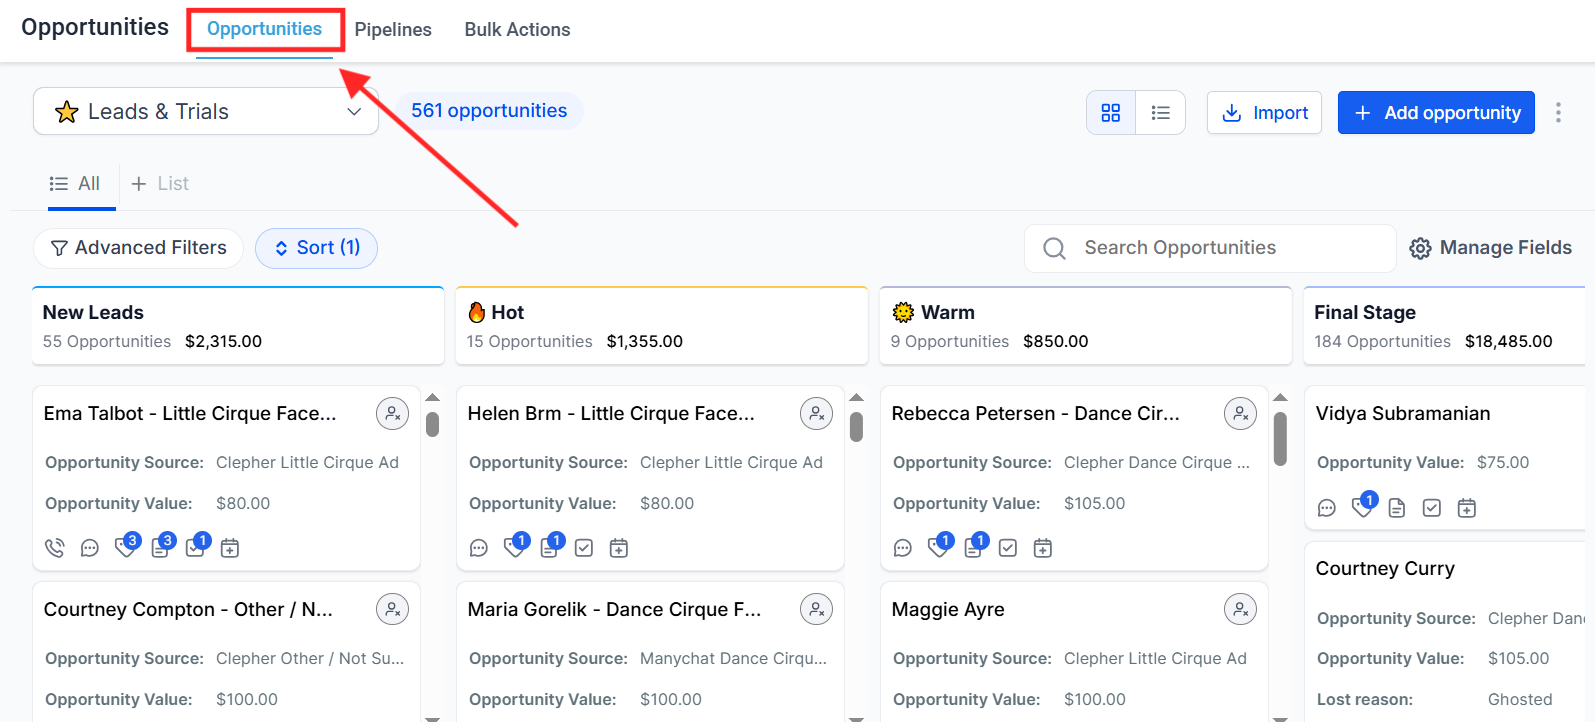Expand the Leads & Trials pipeline dropdown
Image resolution: width=1595 pixels, height=722 pixels.
206,112
